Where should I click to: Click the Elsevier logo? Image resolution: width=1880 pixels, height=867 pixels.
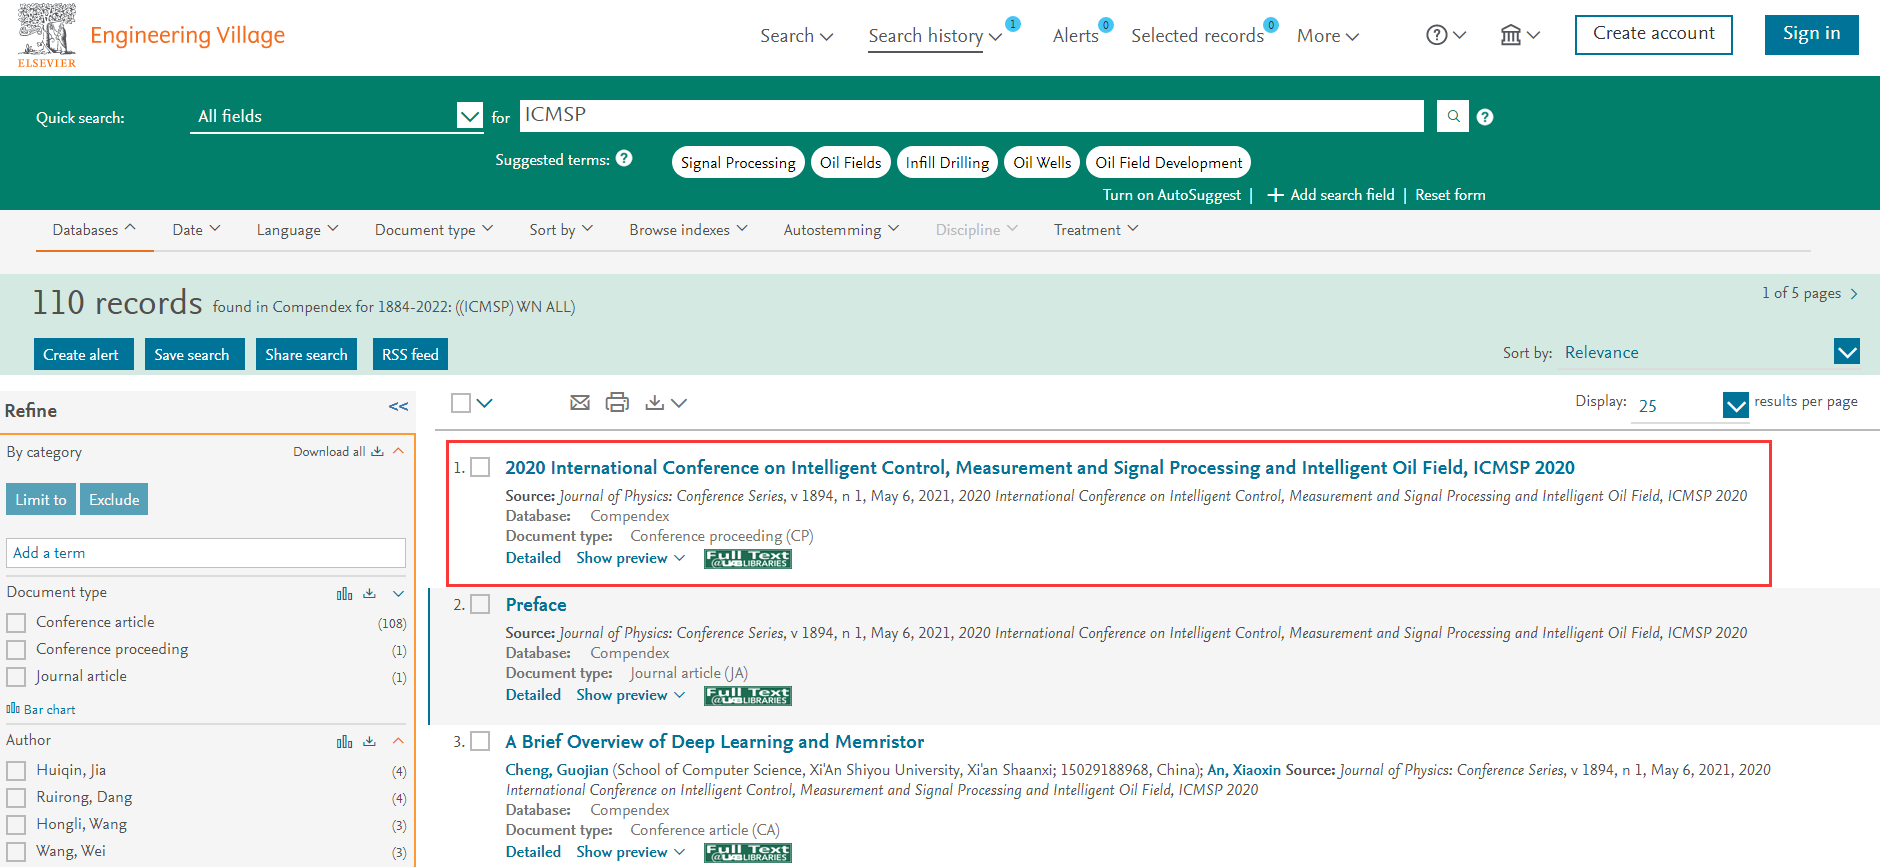point(47,36)
